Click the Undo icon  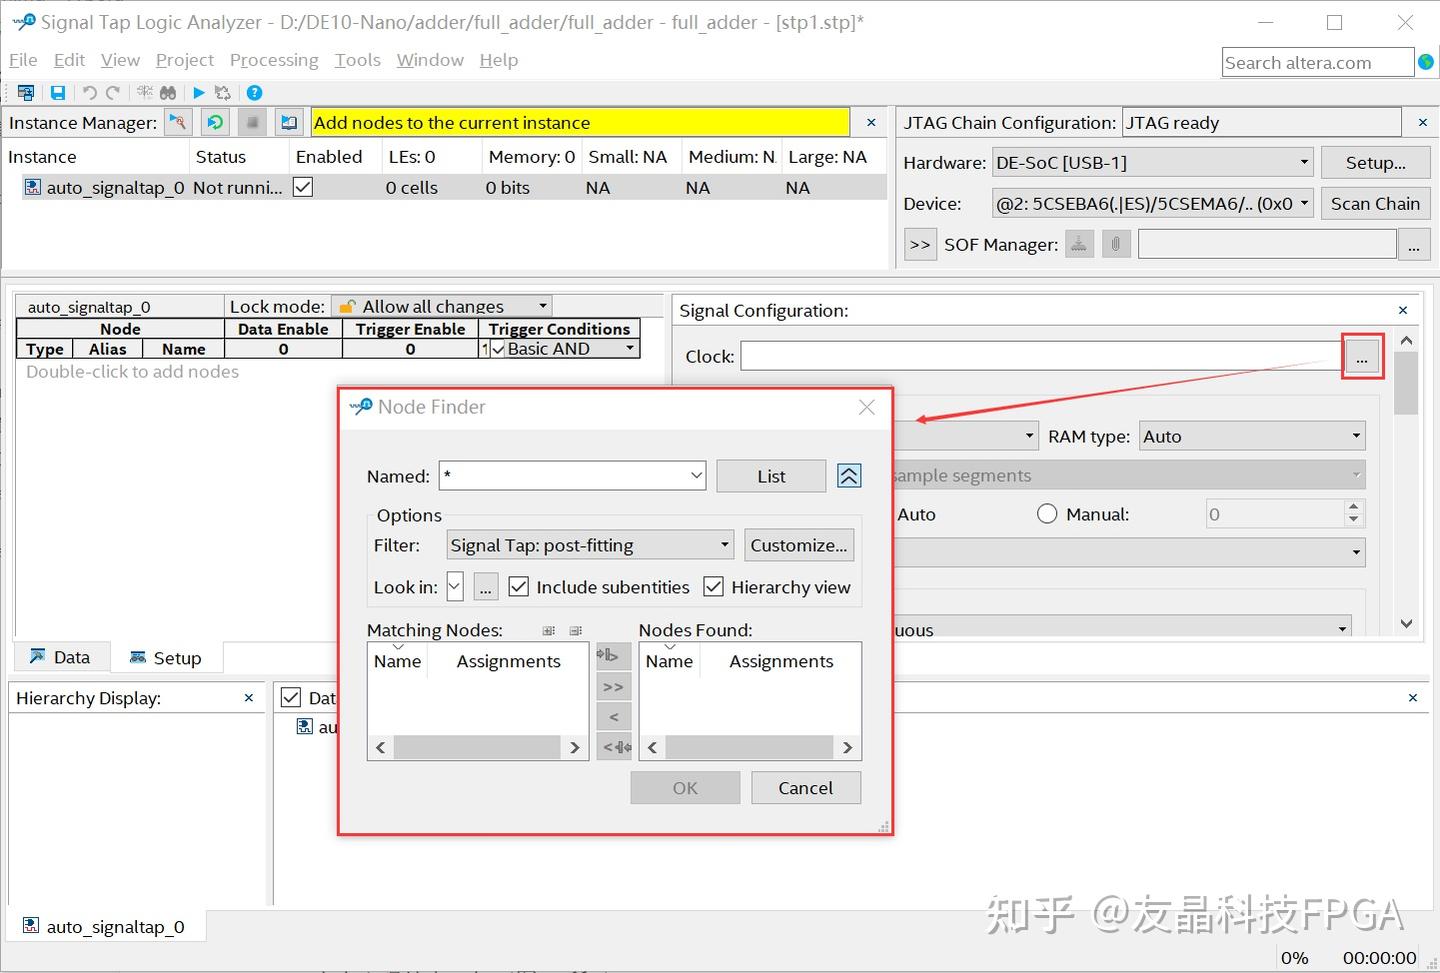tap(89, 92)
